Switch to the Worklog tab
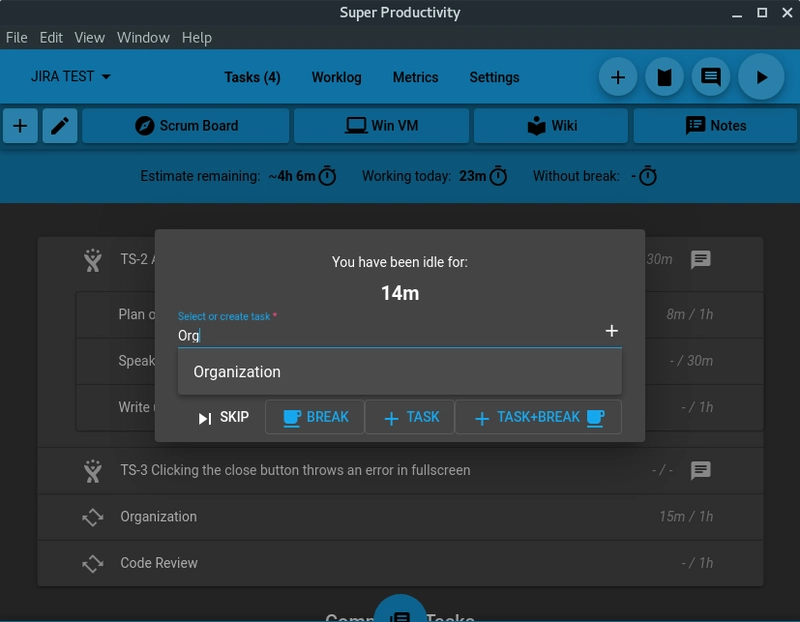This screenshot has width=800, height=622. click(x=336, y=77)
